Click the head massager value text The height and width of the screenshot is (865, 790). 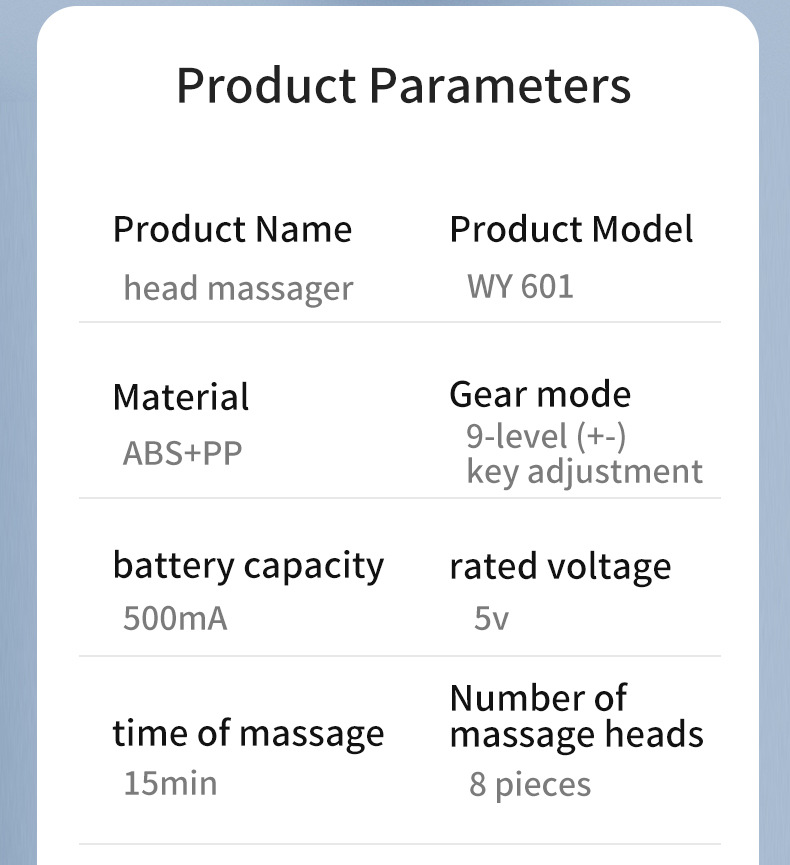(238, 289)
